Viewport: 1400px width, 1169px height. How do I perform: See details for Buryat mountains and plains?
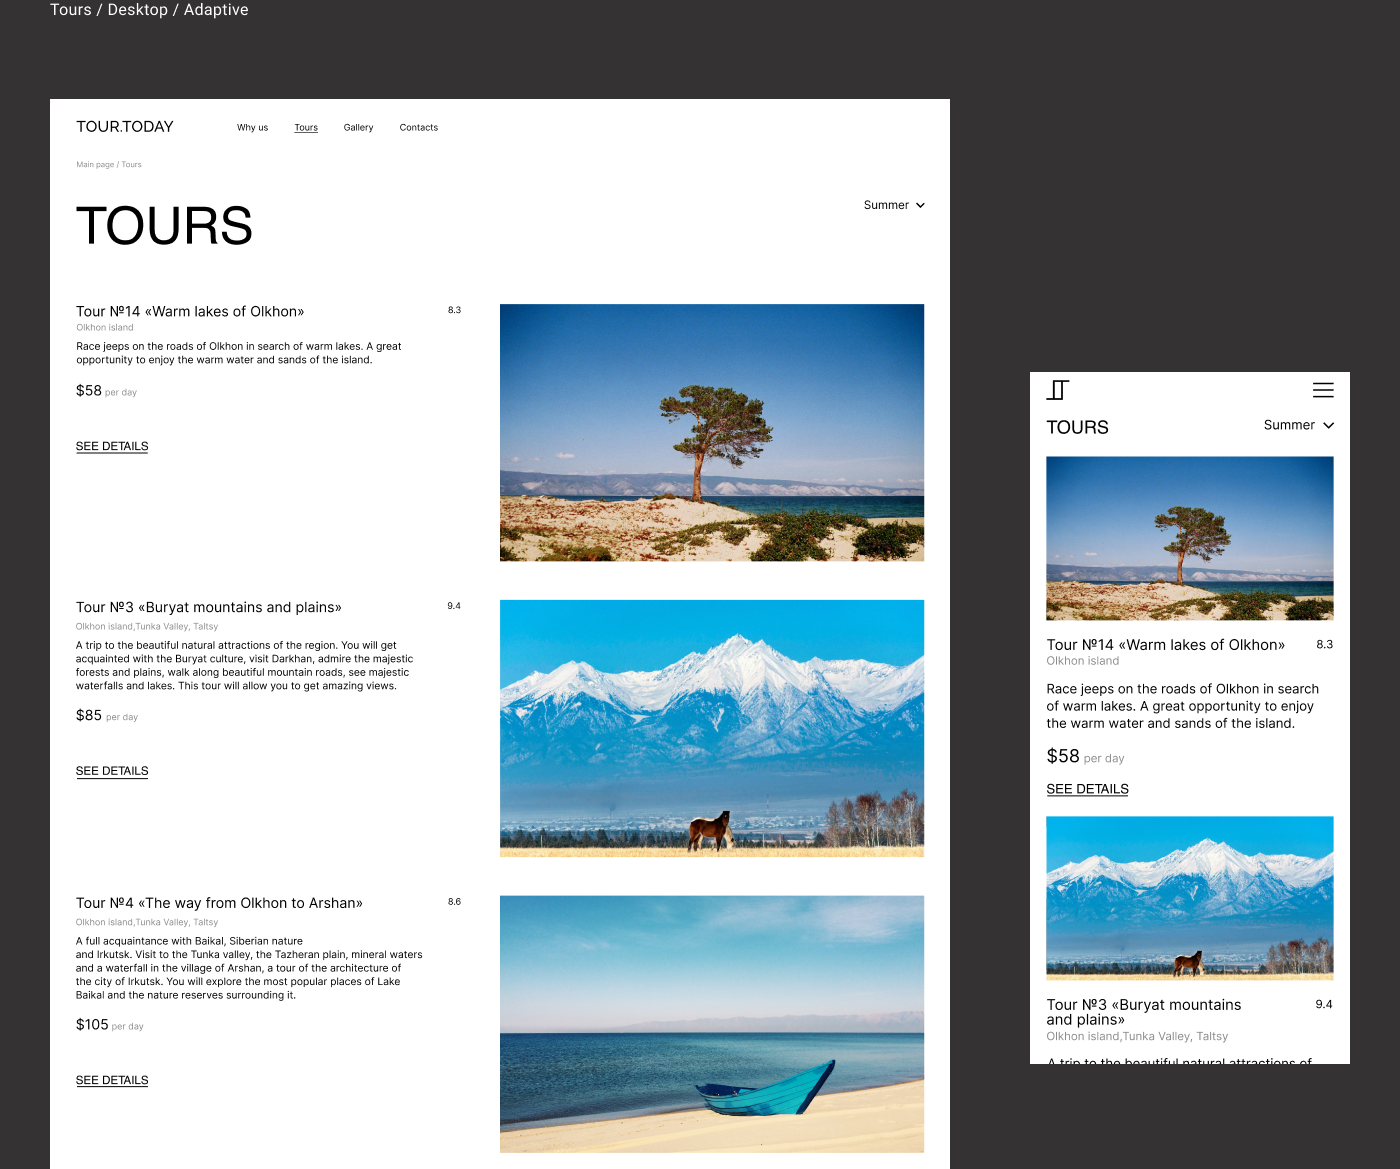[112, 771]
